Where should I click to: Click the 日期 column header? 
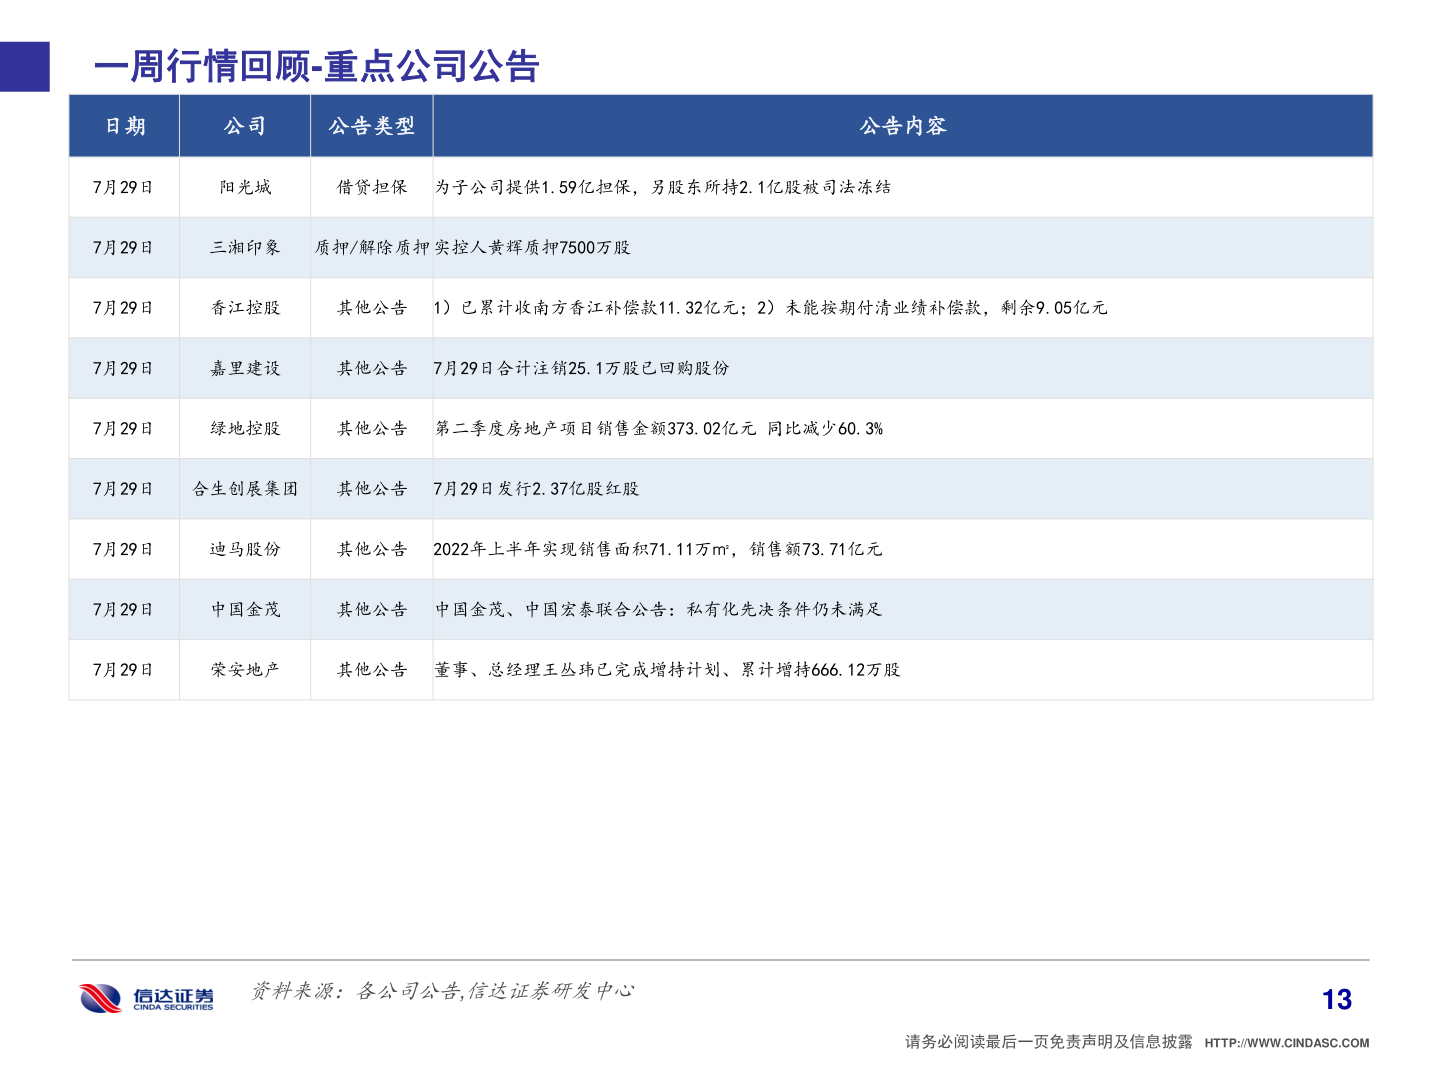coord(124,126)
